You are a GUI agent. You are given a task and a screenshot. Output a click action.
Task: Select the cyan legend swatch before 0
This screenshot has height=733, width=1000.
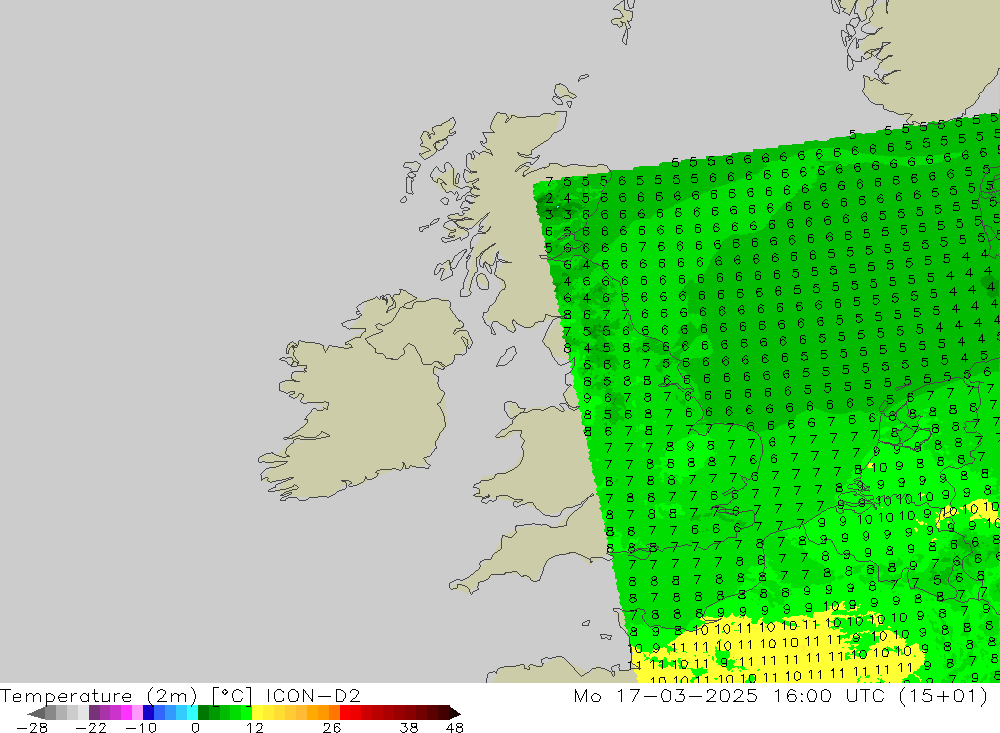tap(192, 713)
